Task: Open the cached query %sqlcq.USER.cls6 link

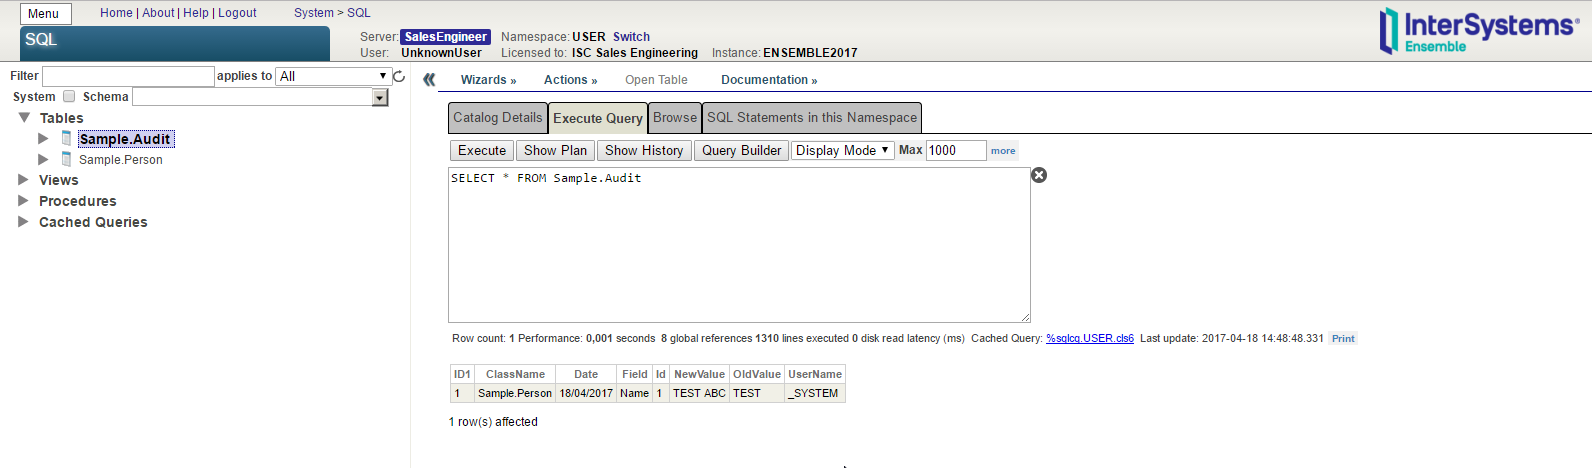Action: click(1089, 339)
